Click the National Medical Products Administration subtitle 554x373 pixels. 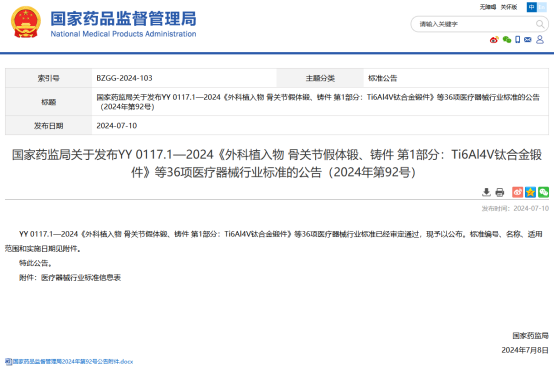click(123, 34)
